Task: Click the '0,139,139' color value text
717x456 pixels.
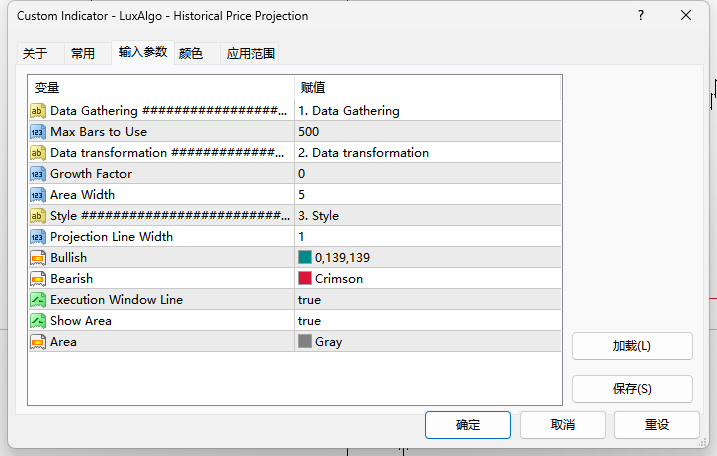Action: (x=342, y=258)
